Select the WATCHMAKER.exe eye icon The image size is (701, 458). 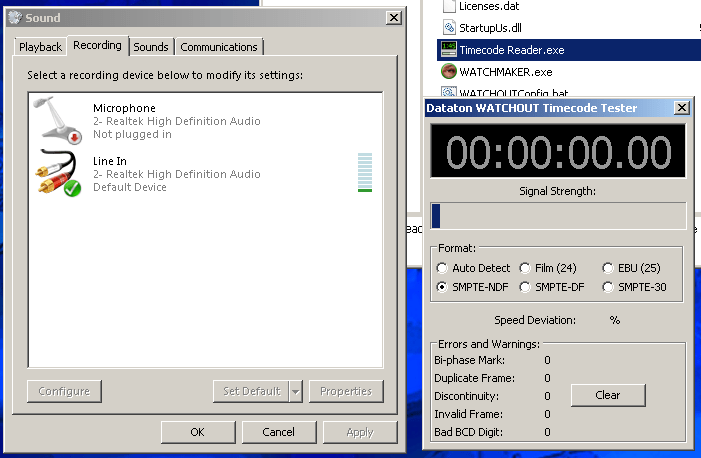[448, 71]
